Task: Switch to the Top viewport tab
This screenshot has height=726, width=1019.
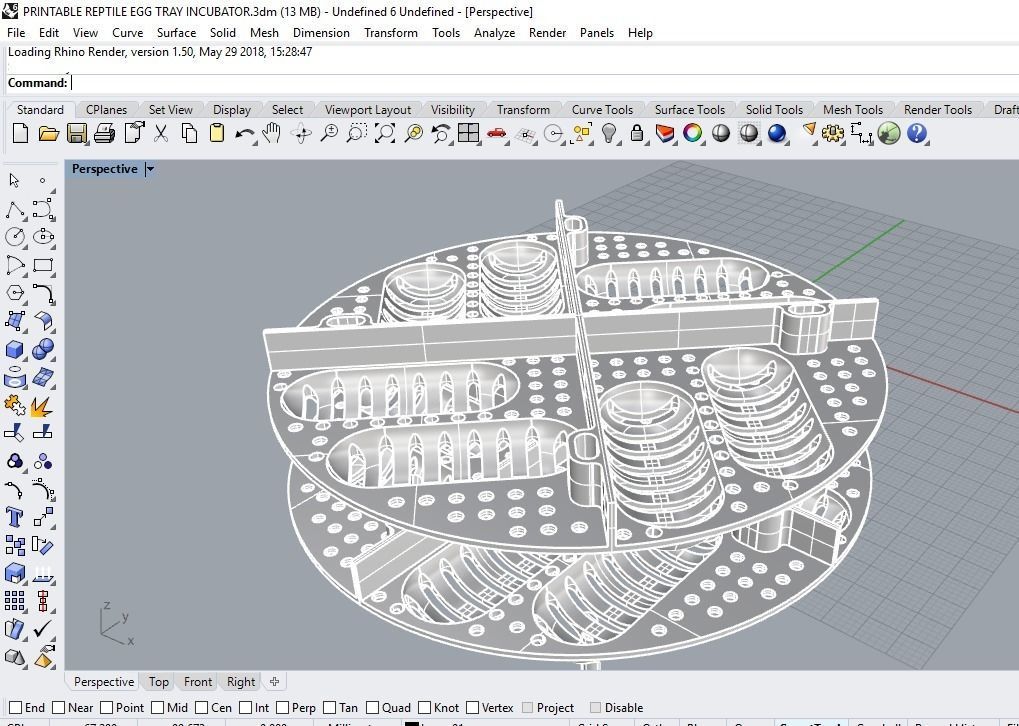Action: tap(159, 682)
